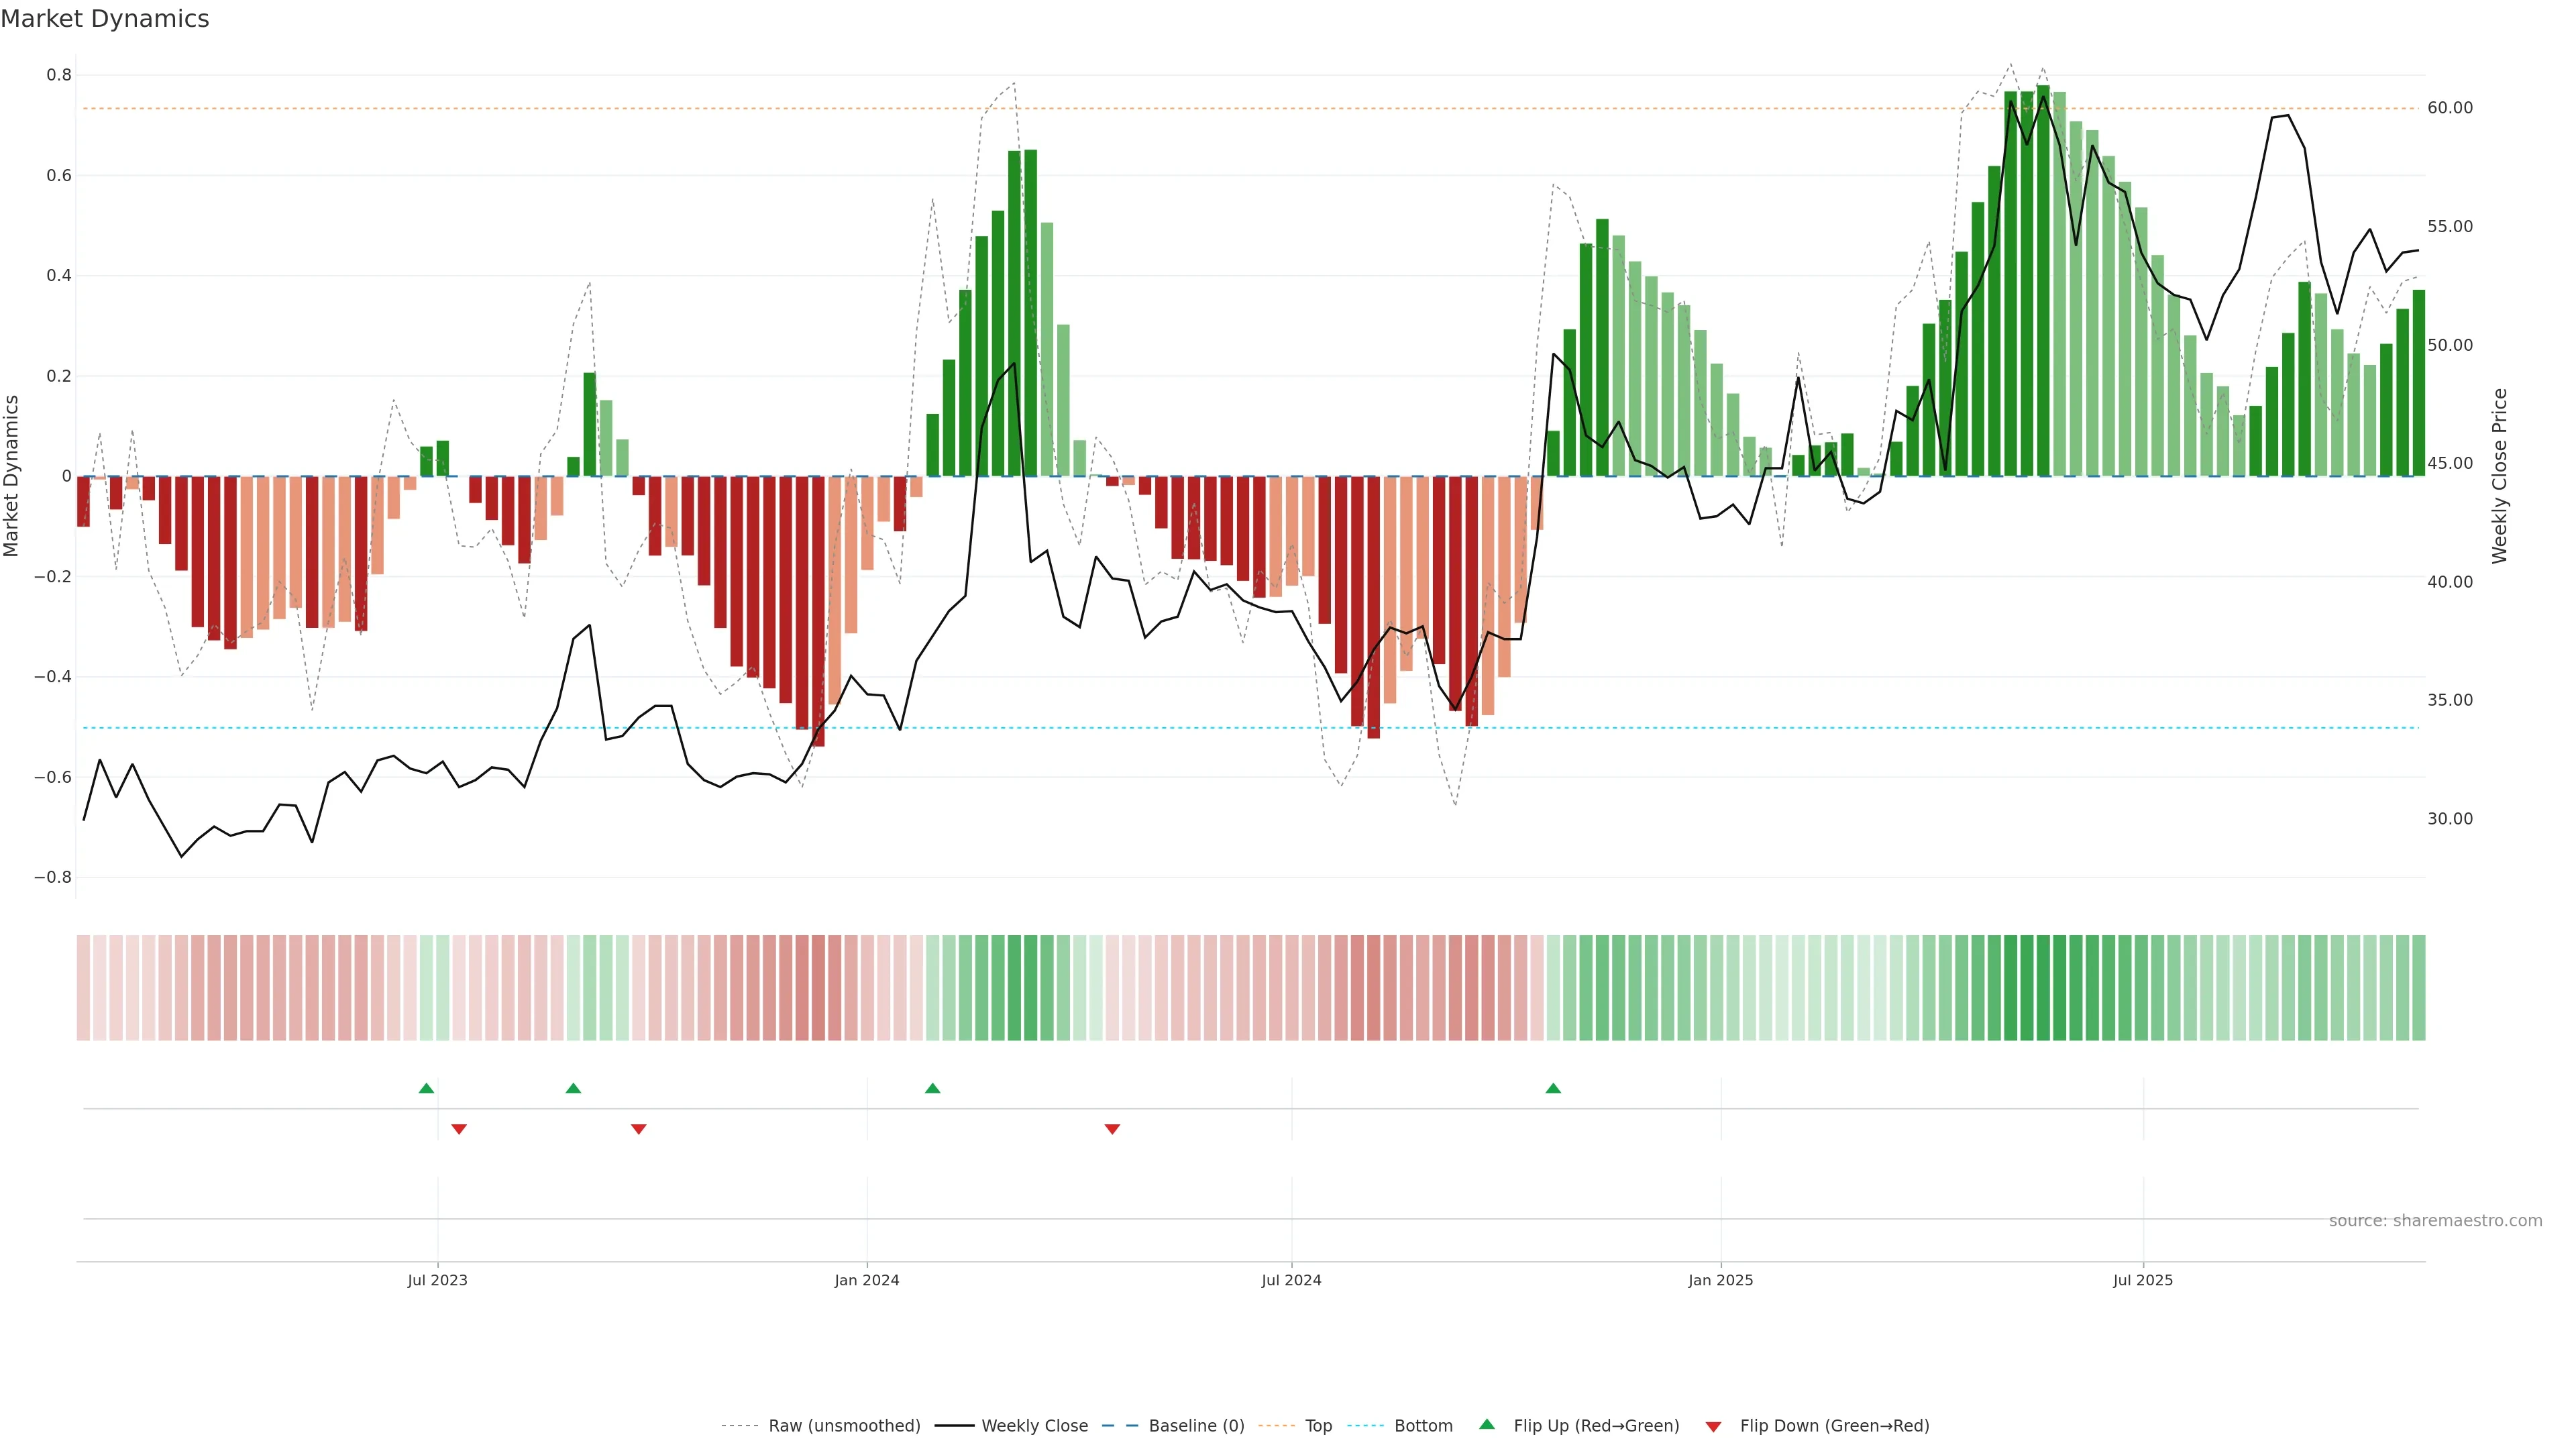The width and height of the screenshot is (2576, 1449).
Task: Click the Flip Down red triangle legend icon
Action: click(1713, 1427)
